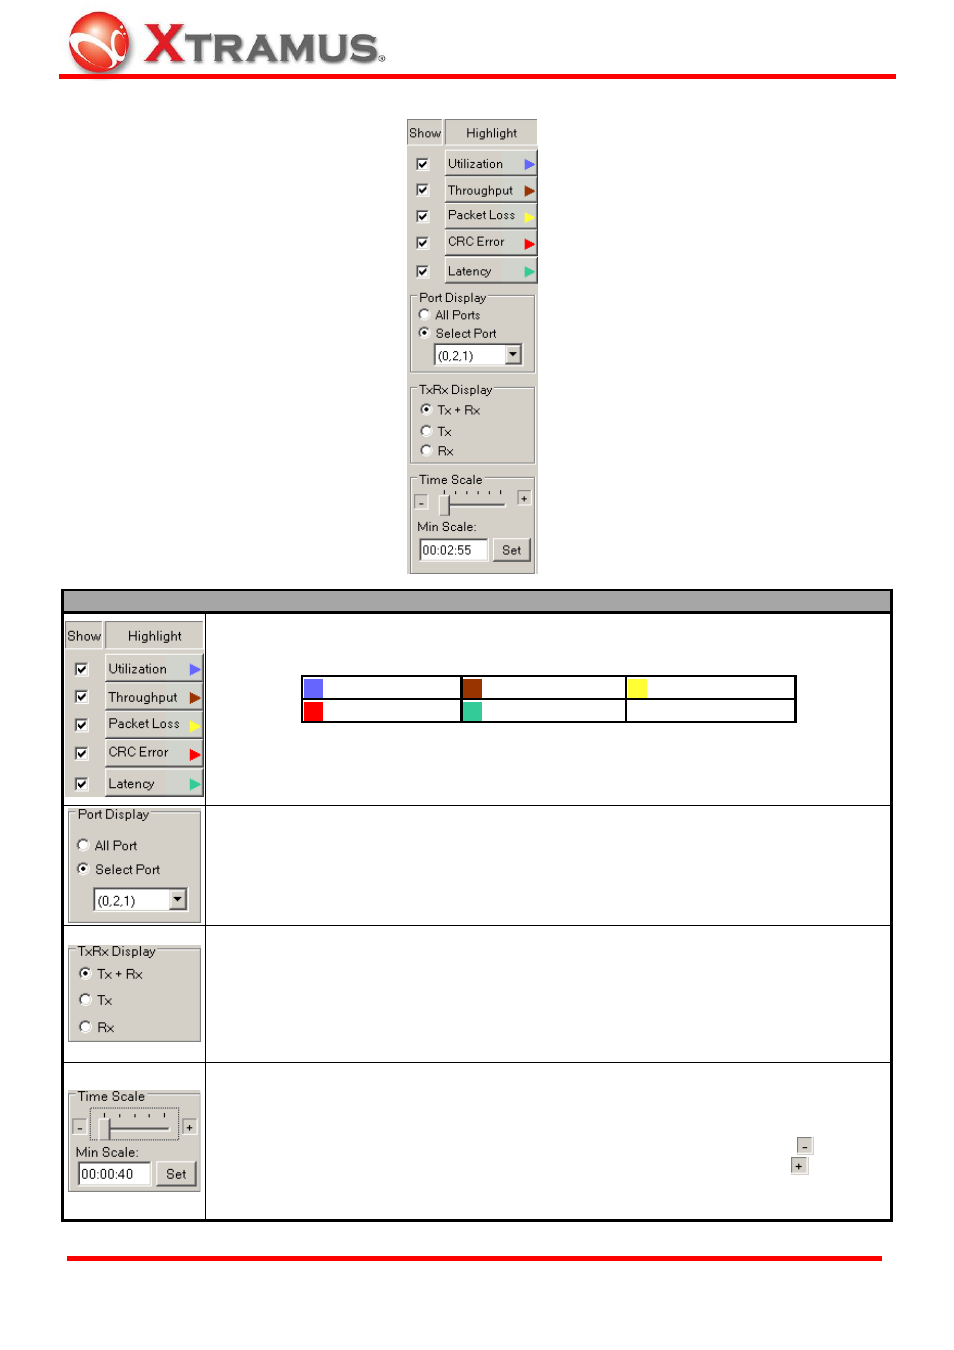954x1350 pixels.
Task: Click Set button next to 00:02:55
Action: pyautogui.click(x=511, y=550)
